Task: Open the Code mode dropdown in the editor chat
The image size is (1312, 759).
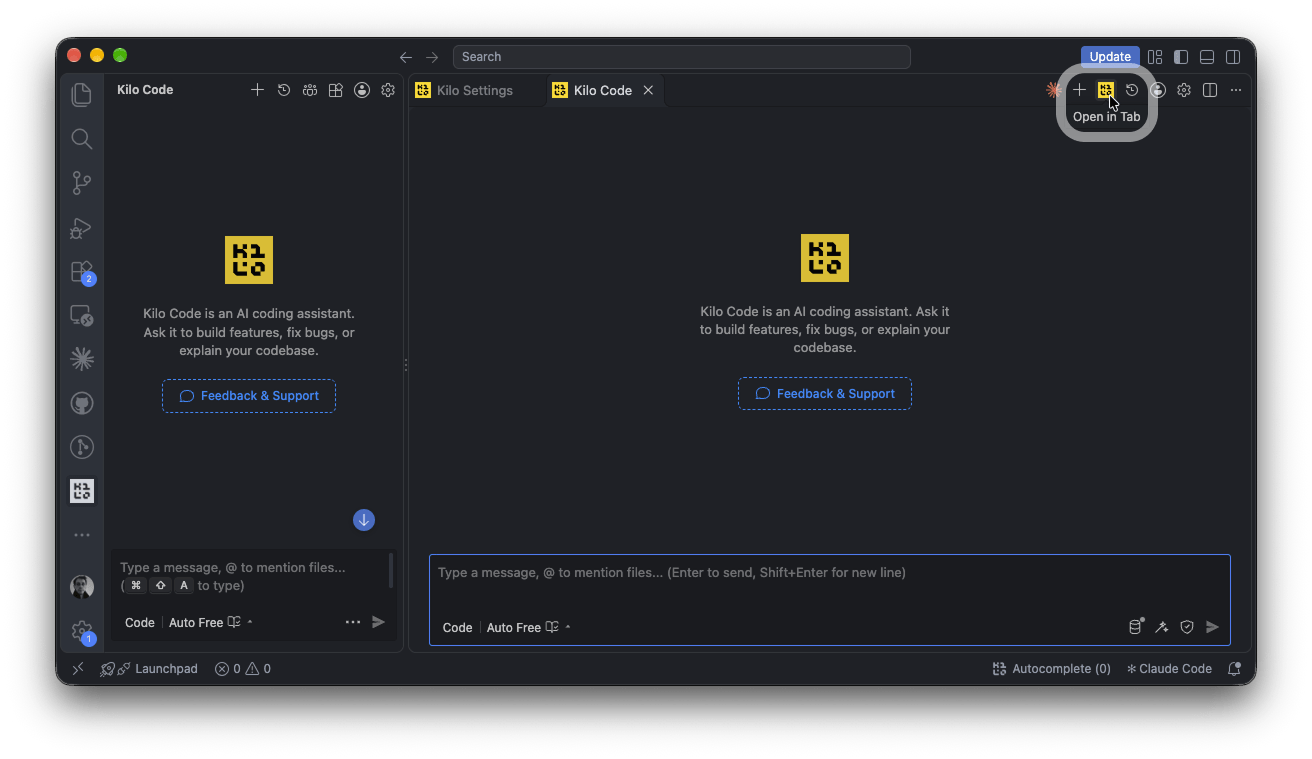Action: coord(457,628)
